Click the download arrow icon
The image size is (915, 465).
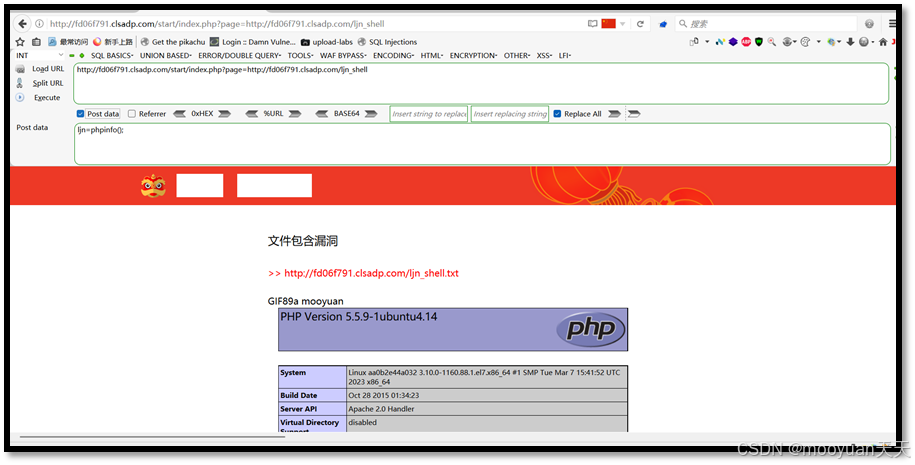(x=850, y=42)
